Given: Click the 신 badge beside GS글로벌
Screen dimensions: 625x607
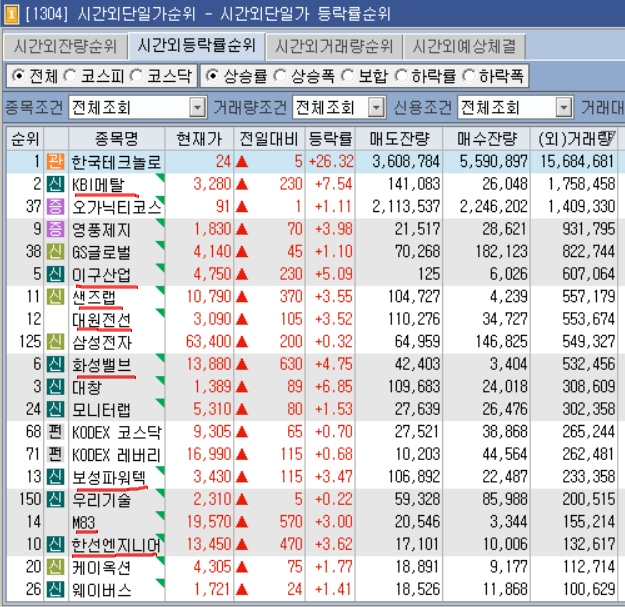Looking at the screenshot, I should point(55,251).
